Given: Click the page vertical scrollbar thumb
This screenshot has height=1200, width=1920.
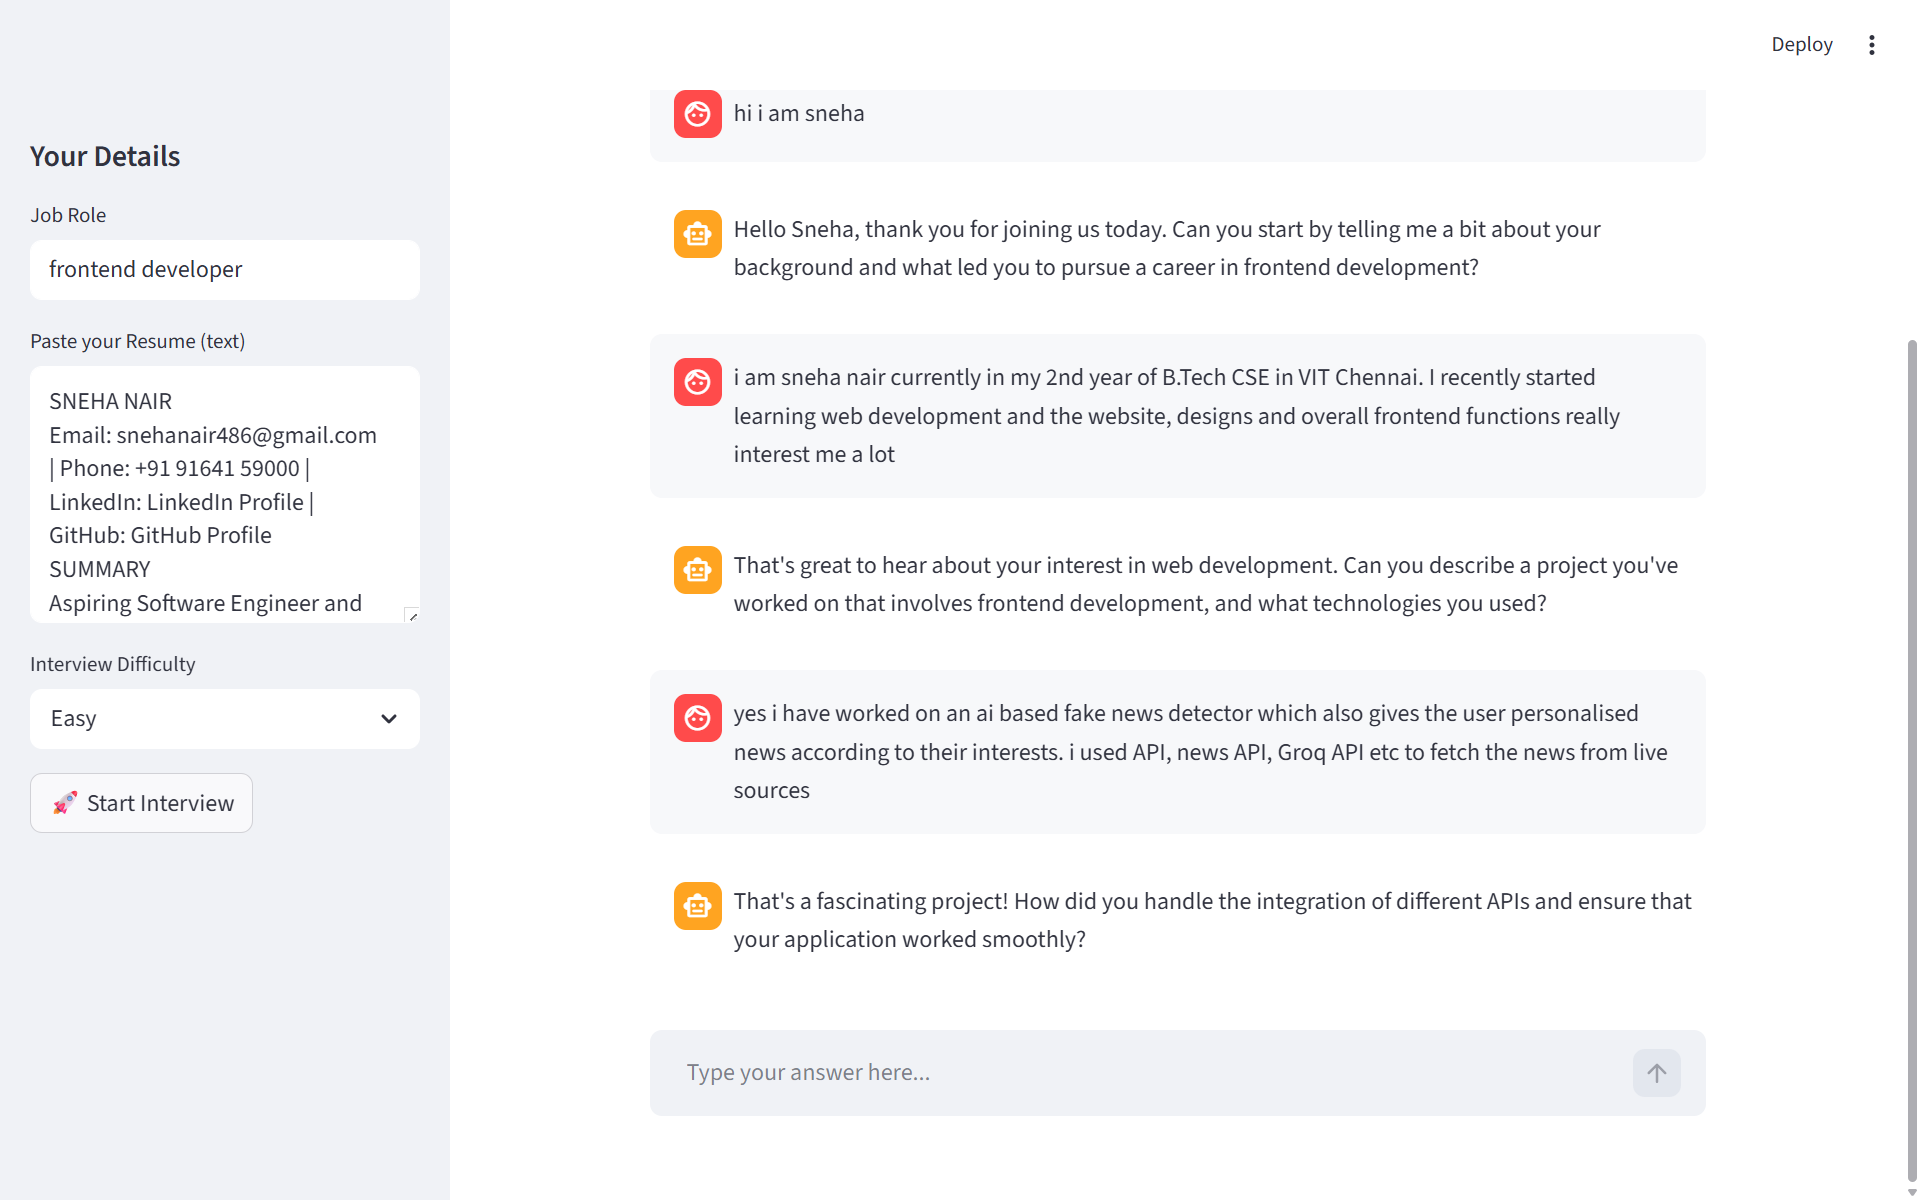Looking at the screenshot, I should (1912, 760).
